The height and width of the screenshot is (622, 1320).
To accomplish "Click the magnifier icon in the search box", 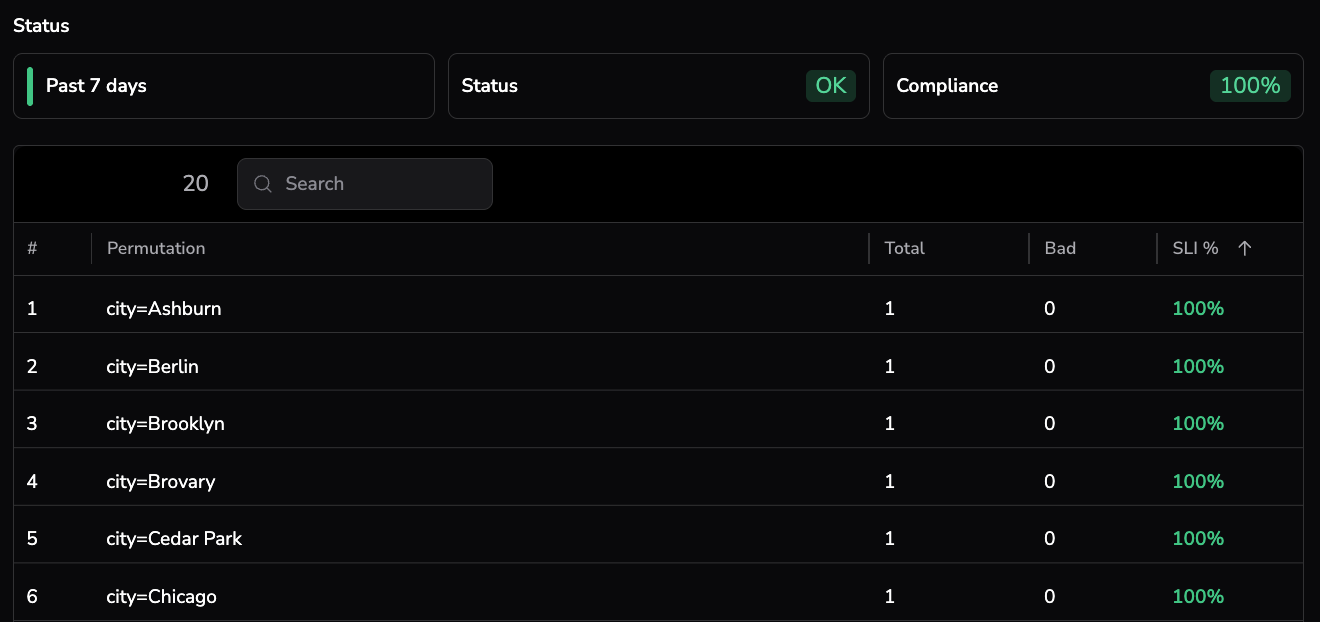I will (263, 184).
